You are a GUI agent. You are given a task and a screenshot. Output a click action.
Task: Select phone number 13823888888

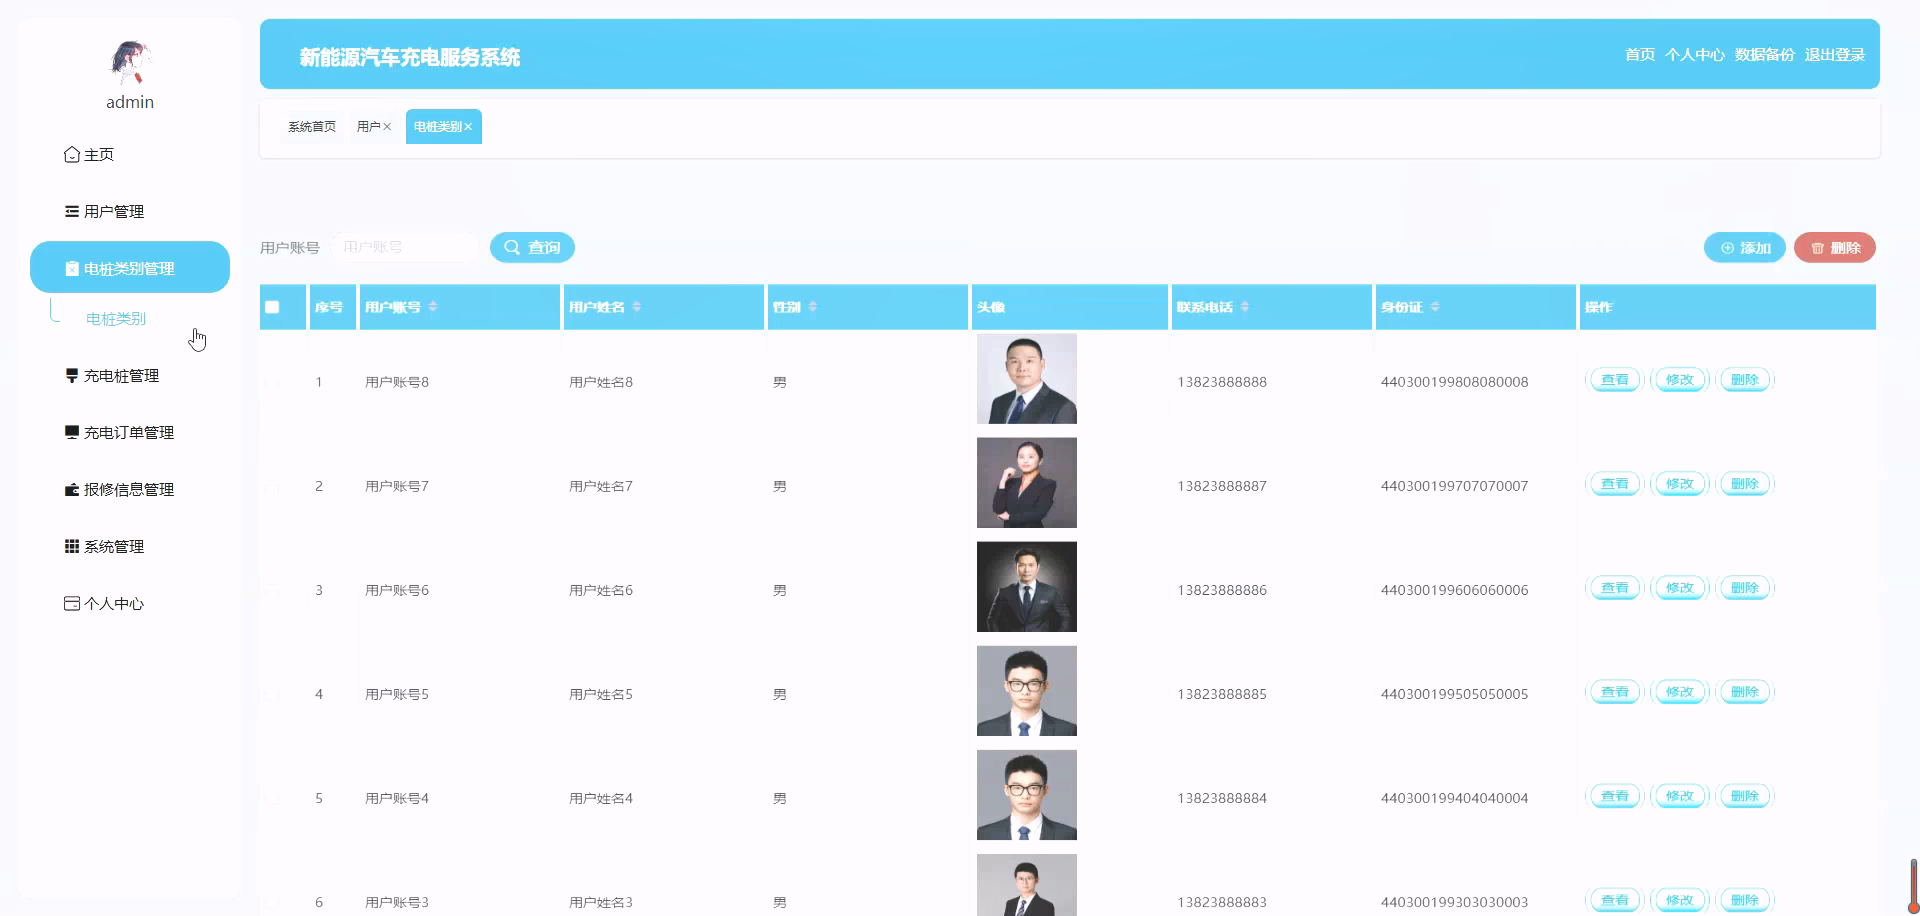click(1222, 382)
